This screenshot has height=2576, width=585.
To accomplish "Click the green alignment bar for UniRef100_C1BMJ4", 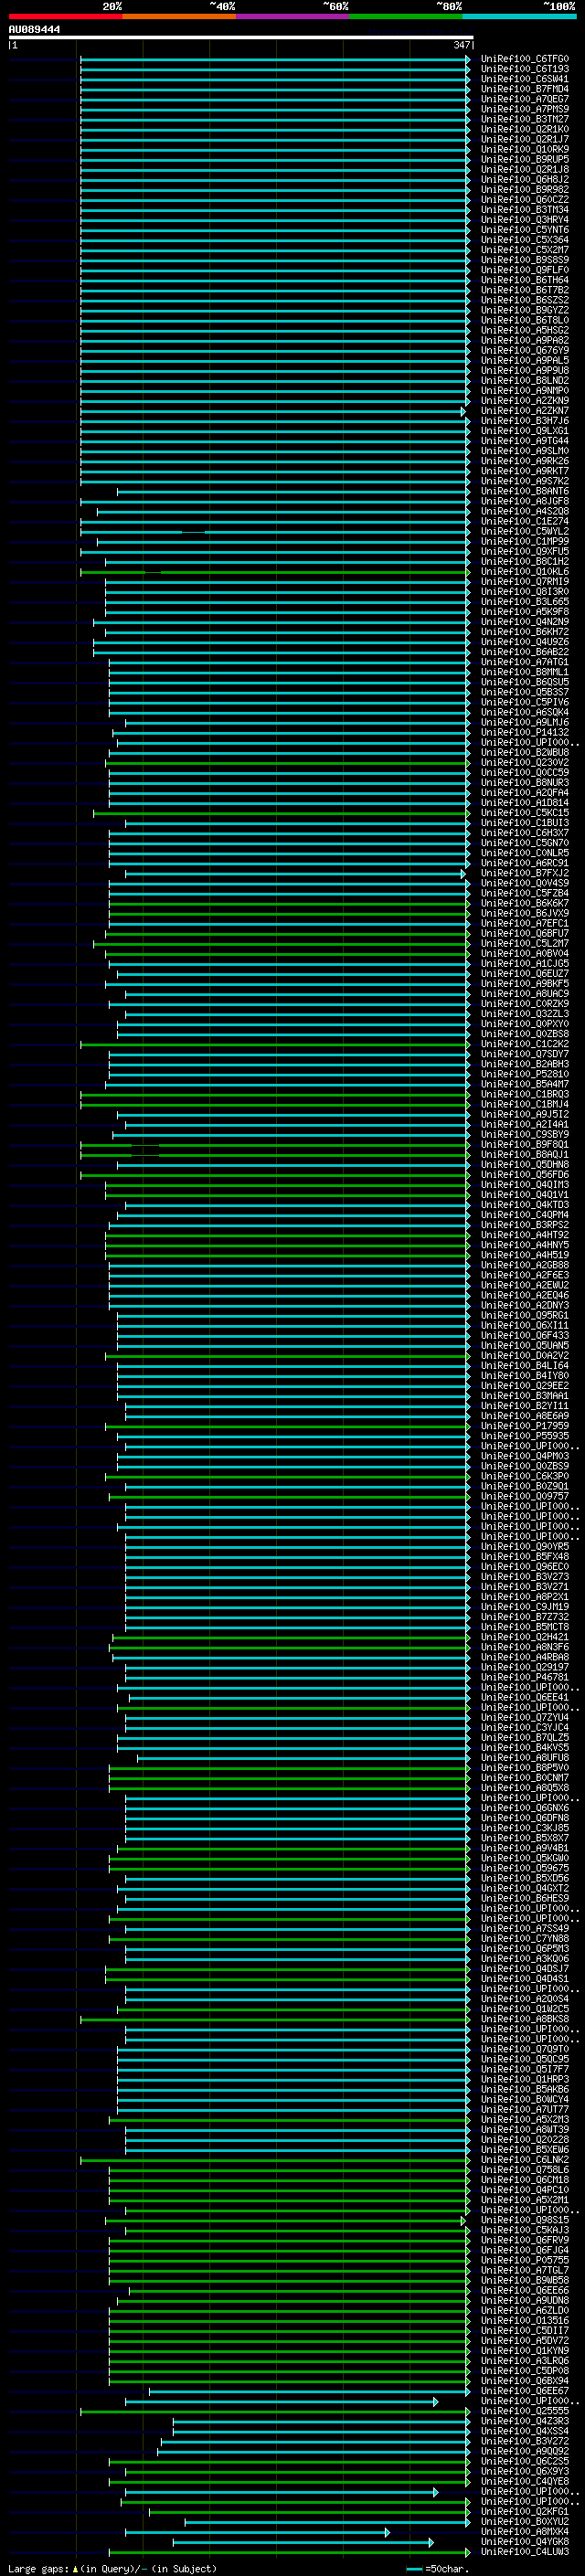I will (x=275, y=1105).
